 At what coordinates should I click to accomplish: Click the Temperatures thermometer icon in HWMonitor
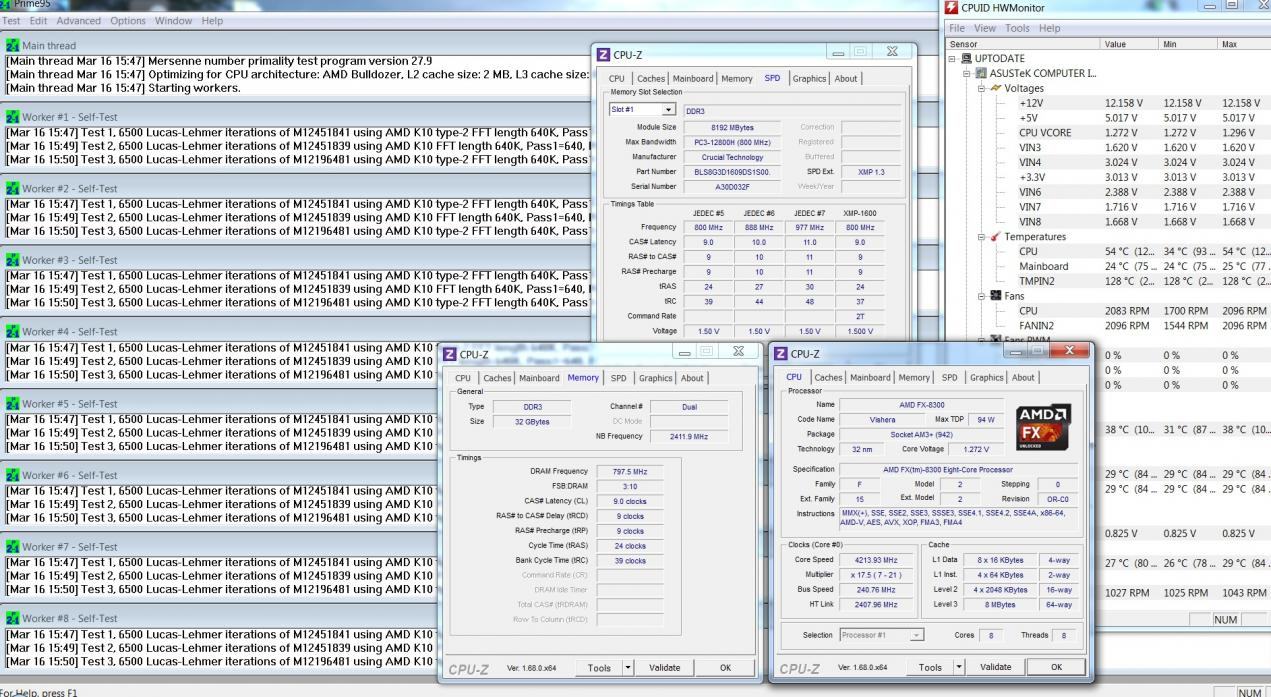pos(996,237)
